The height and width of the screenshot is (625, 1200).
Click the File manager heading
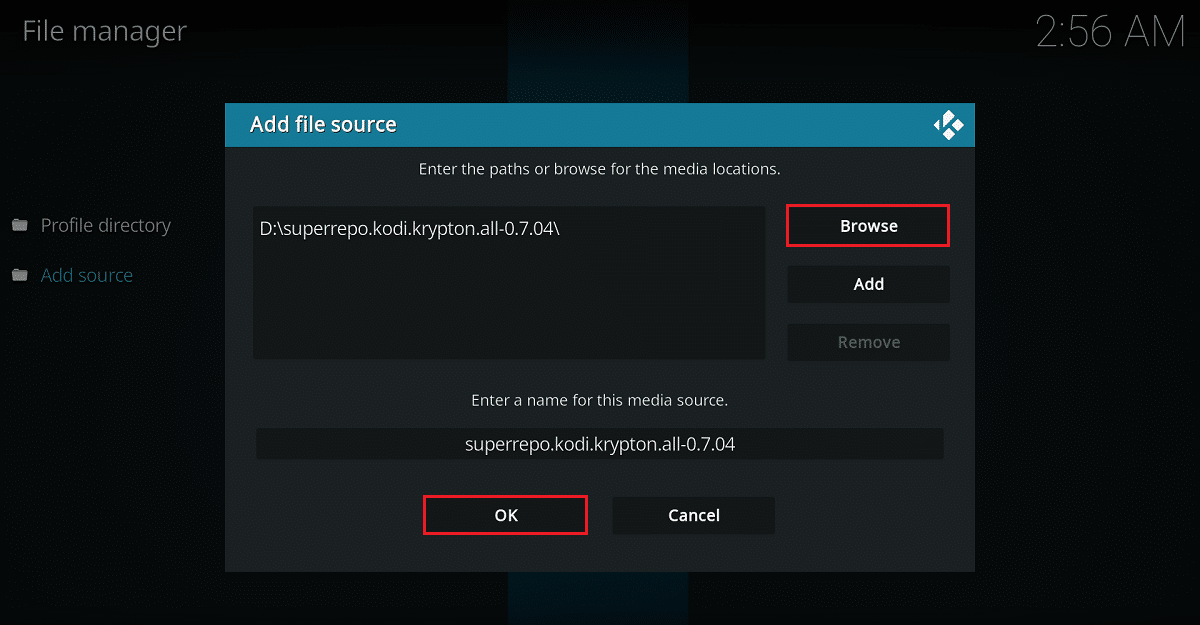point(105,31)
